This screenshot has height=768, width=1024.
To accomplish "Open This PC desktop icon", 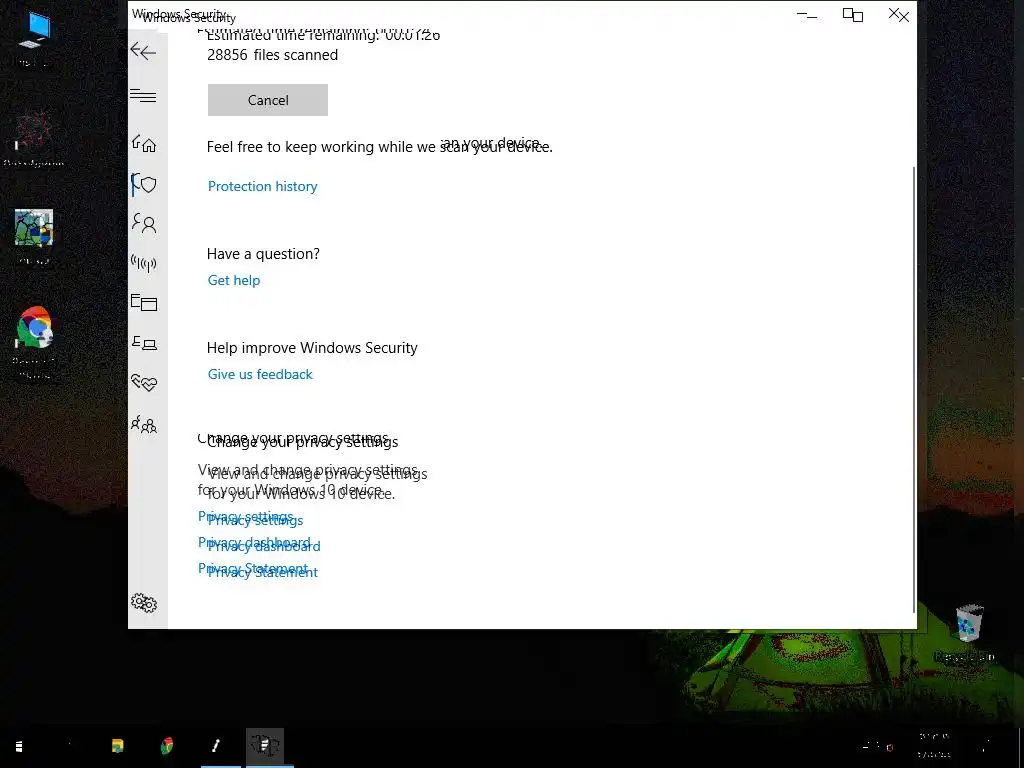I will coord(34,38).
